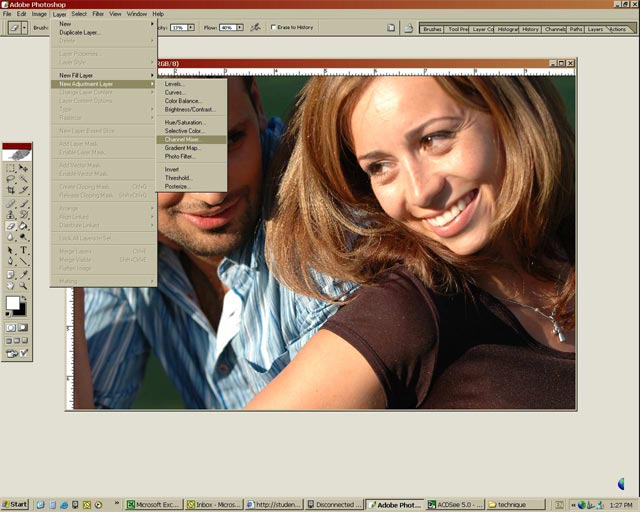640x512 pixels.
Task: Open the Filter menu
Action: tap(98, 14)
